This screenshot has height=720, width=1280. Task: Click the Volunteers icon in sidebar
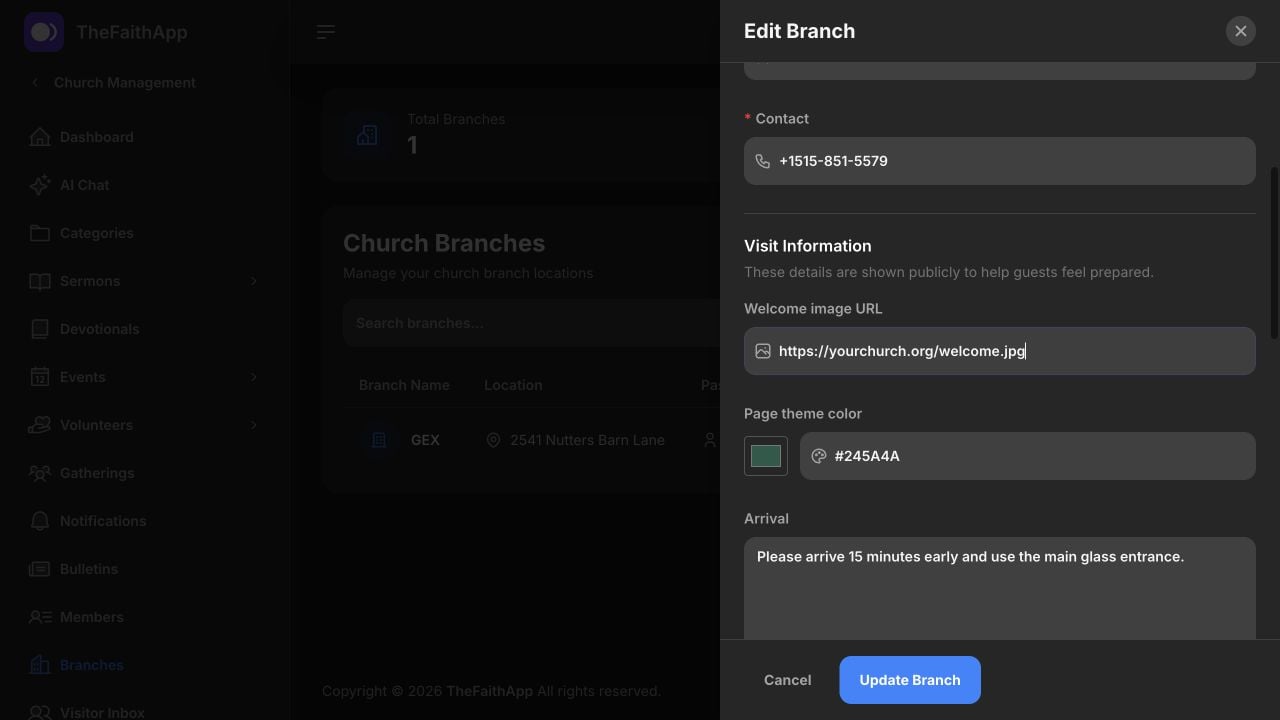click(x=40, y=425)
